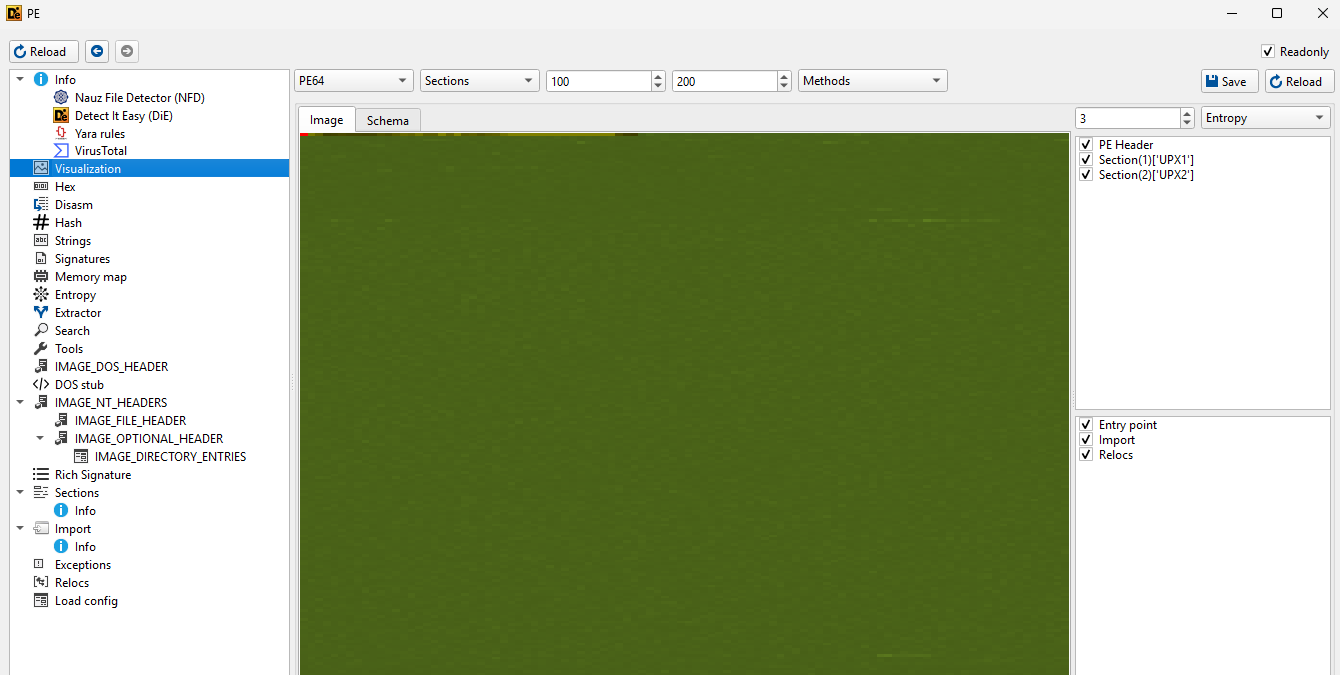Screen dimensions: 1340x675
Task: Open Nauz File Detector (NFD)
Action: coord(139,98)
